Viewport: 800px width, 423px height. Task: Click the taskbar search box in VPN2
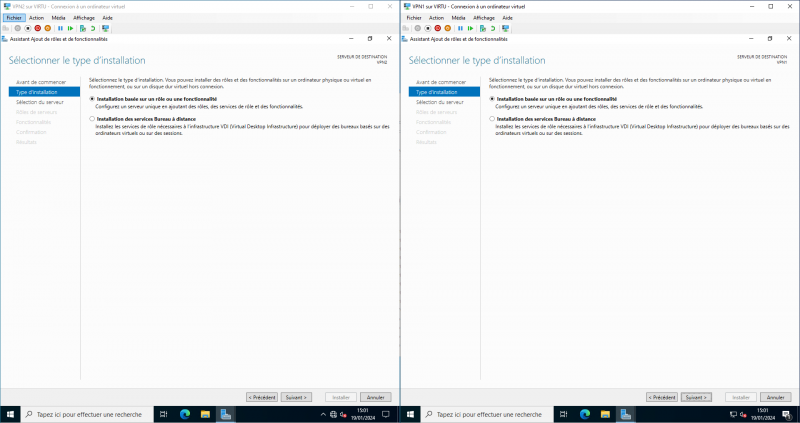click(86, 414)
